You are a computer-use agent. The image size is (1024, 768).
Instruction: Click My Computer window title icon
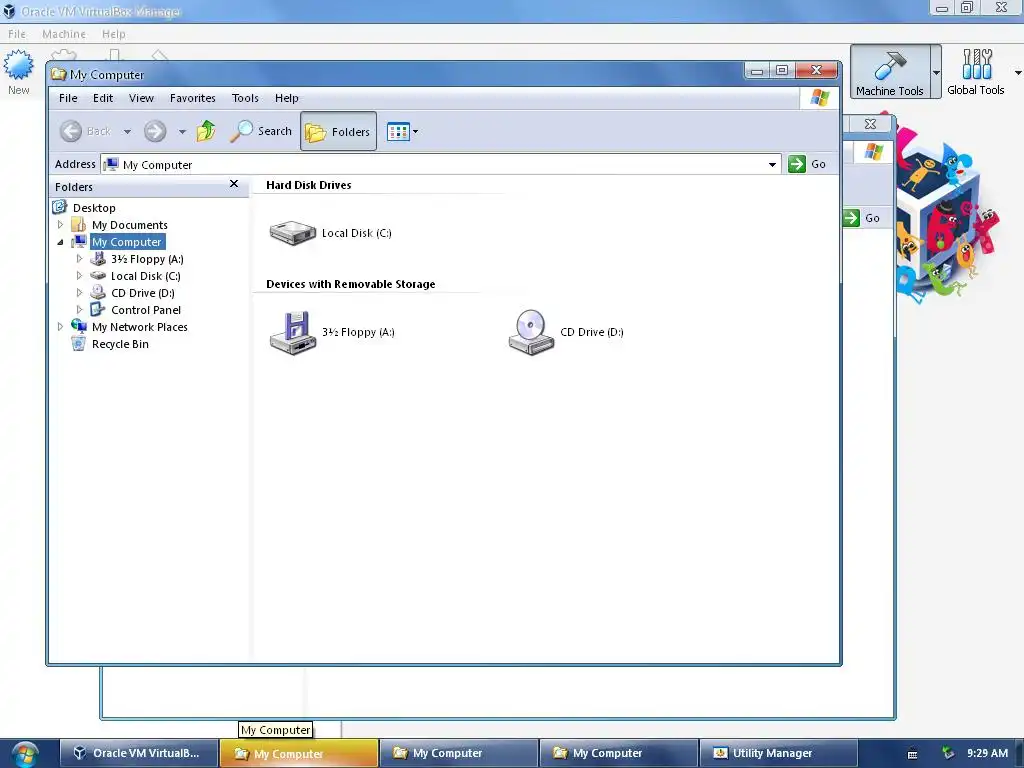click(x=59, y=74)
